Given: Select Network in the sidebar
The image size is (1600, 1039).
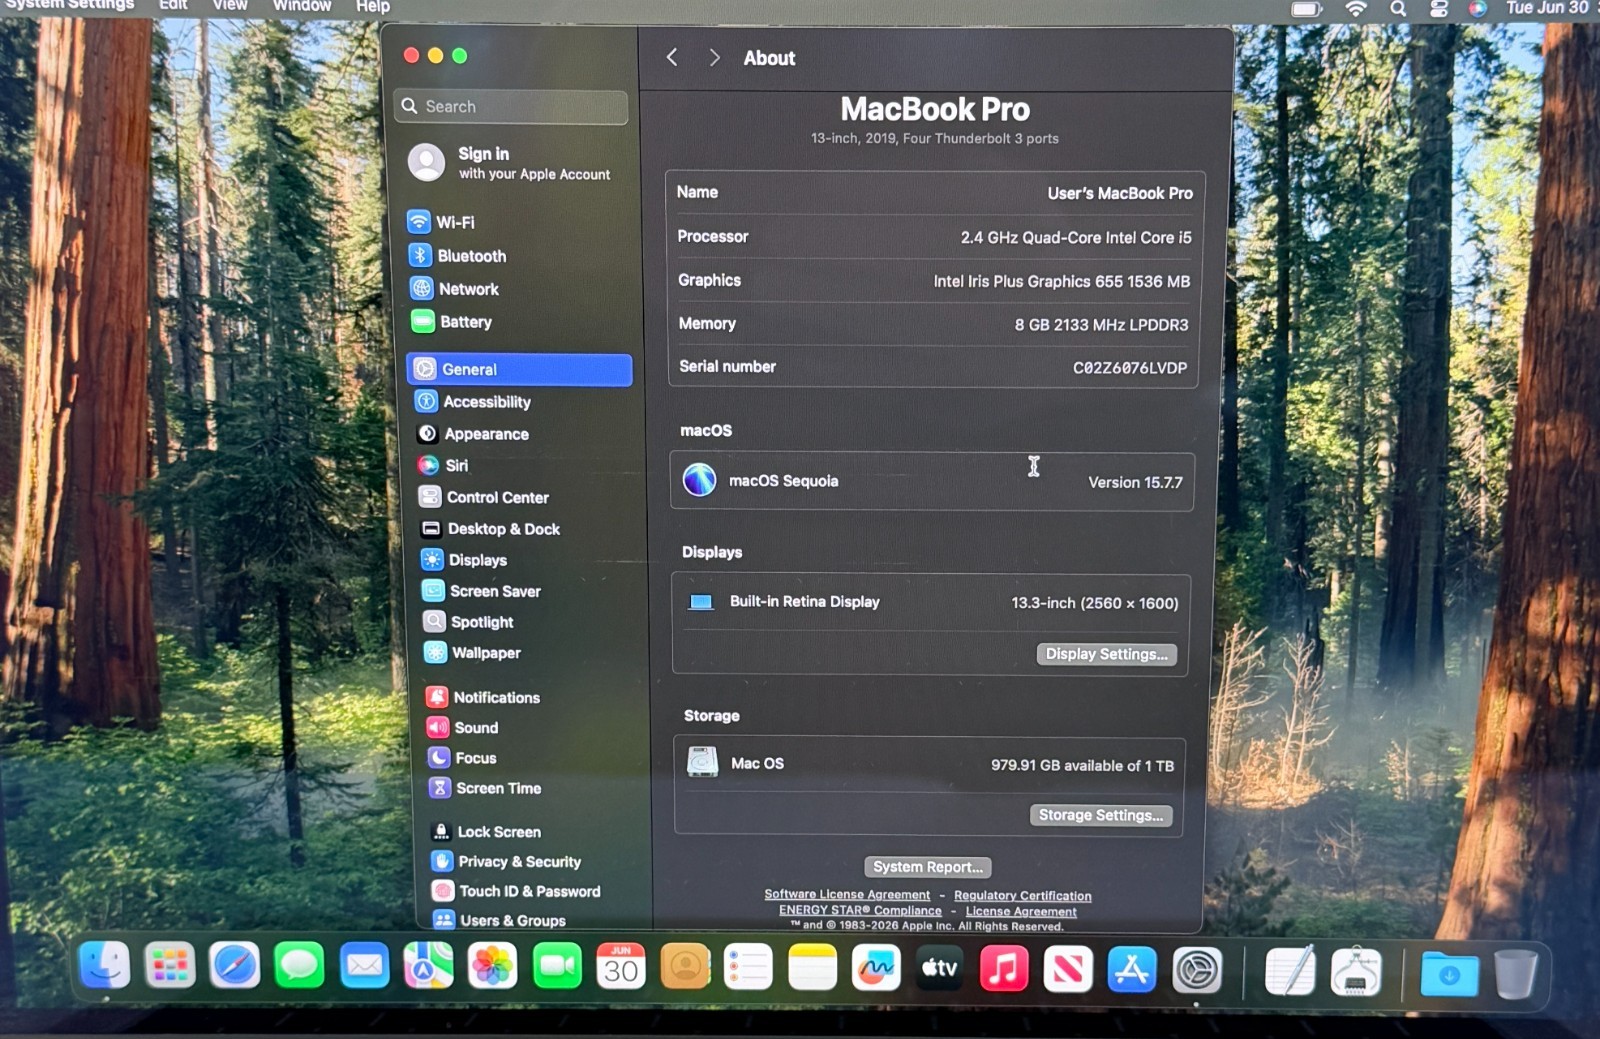Looking at the screenshot, I should tap(454, 288).
